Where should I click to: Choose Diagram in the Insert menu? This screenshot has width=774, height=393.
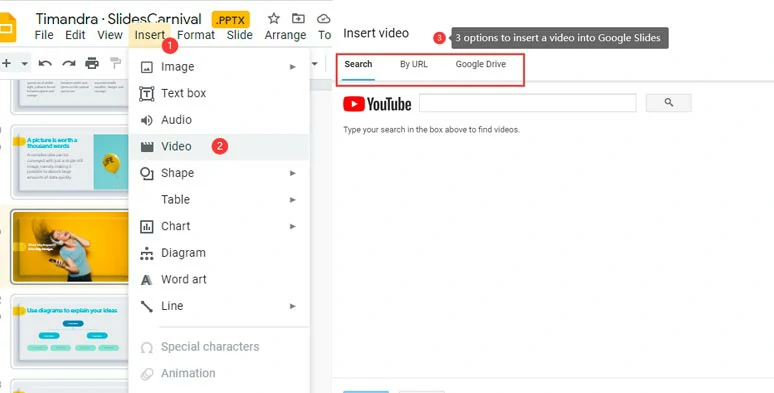(x=219, y=253)
